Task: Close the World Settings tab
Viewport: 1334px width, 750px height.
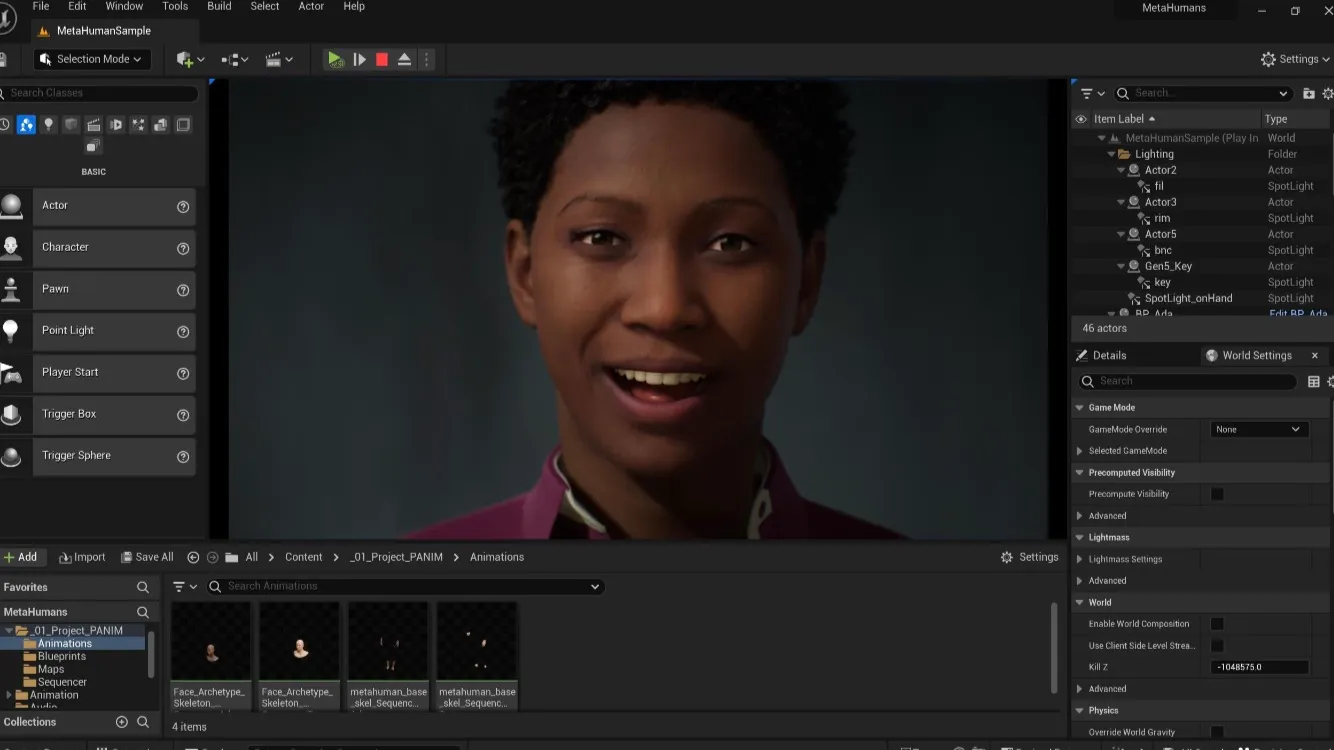Action: click(1315, 355)
